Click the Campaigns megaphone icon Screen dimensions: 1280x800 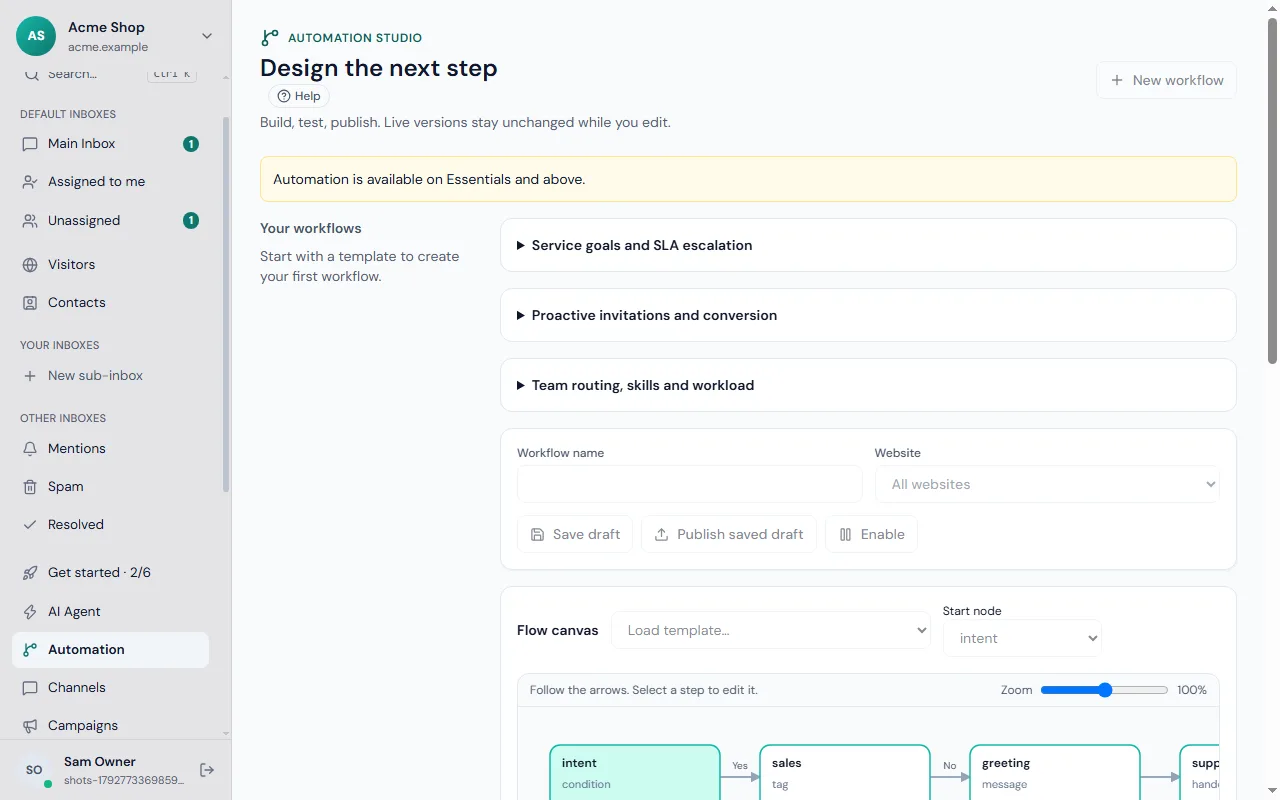[x=30, y=726]
